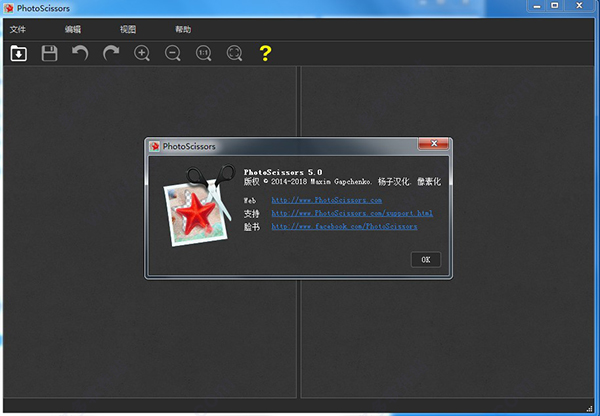Open the 帮助 menu
The width and height of the screenshot is (600, 416).
pyautogui.click(x=183, y=29)
